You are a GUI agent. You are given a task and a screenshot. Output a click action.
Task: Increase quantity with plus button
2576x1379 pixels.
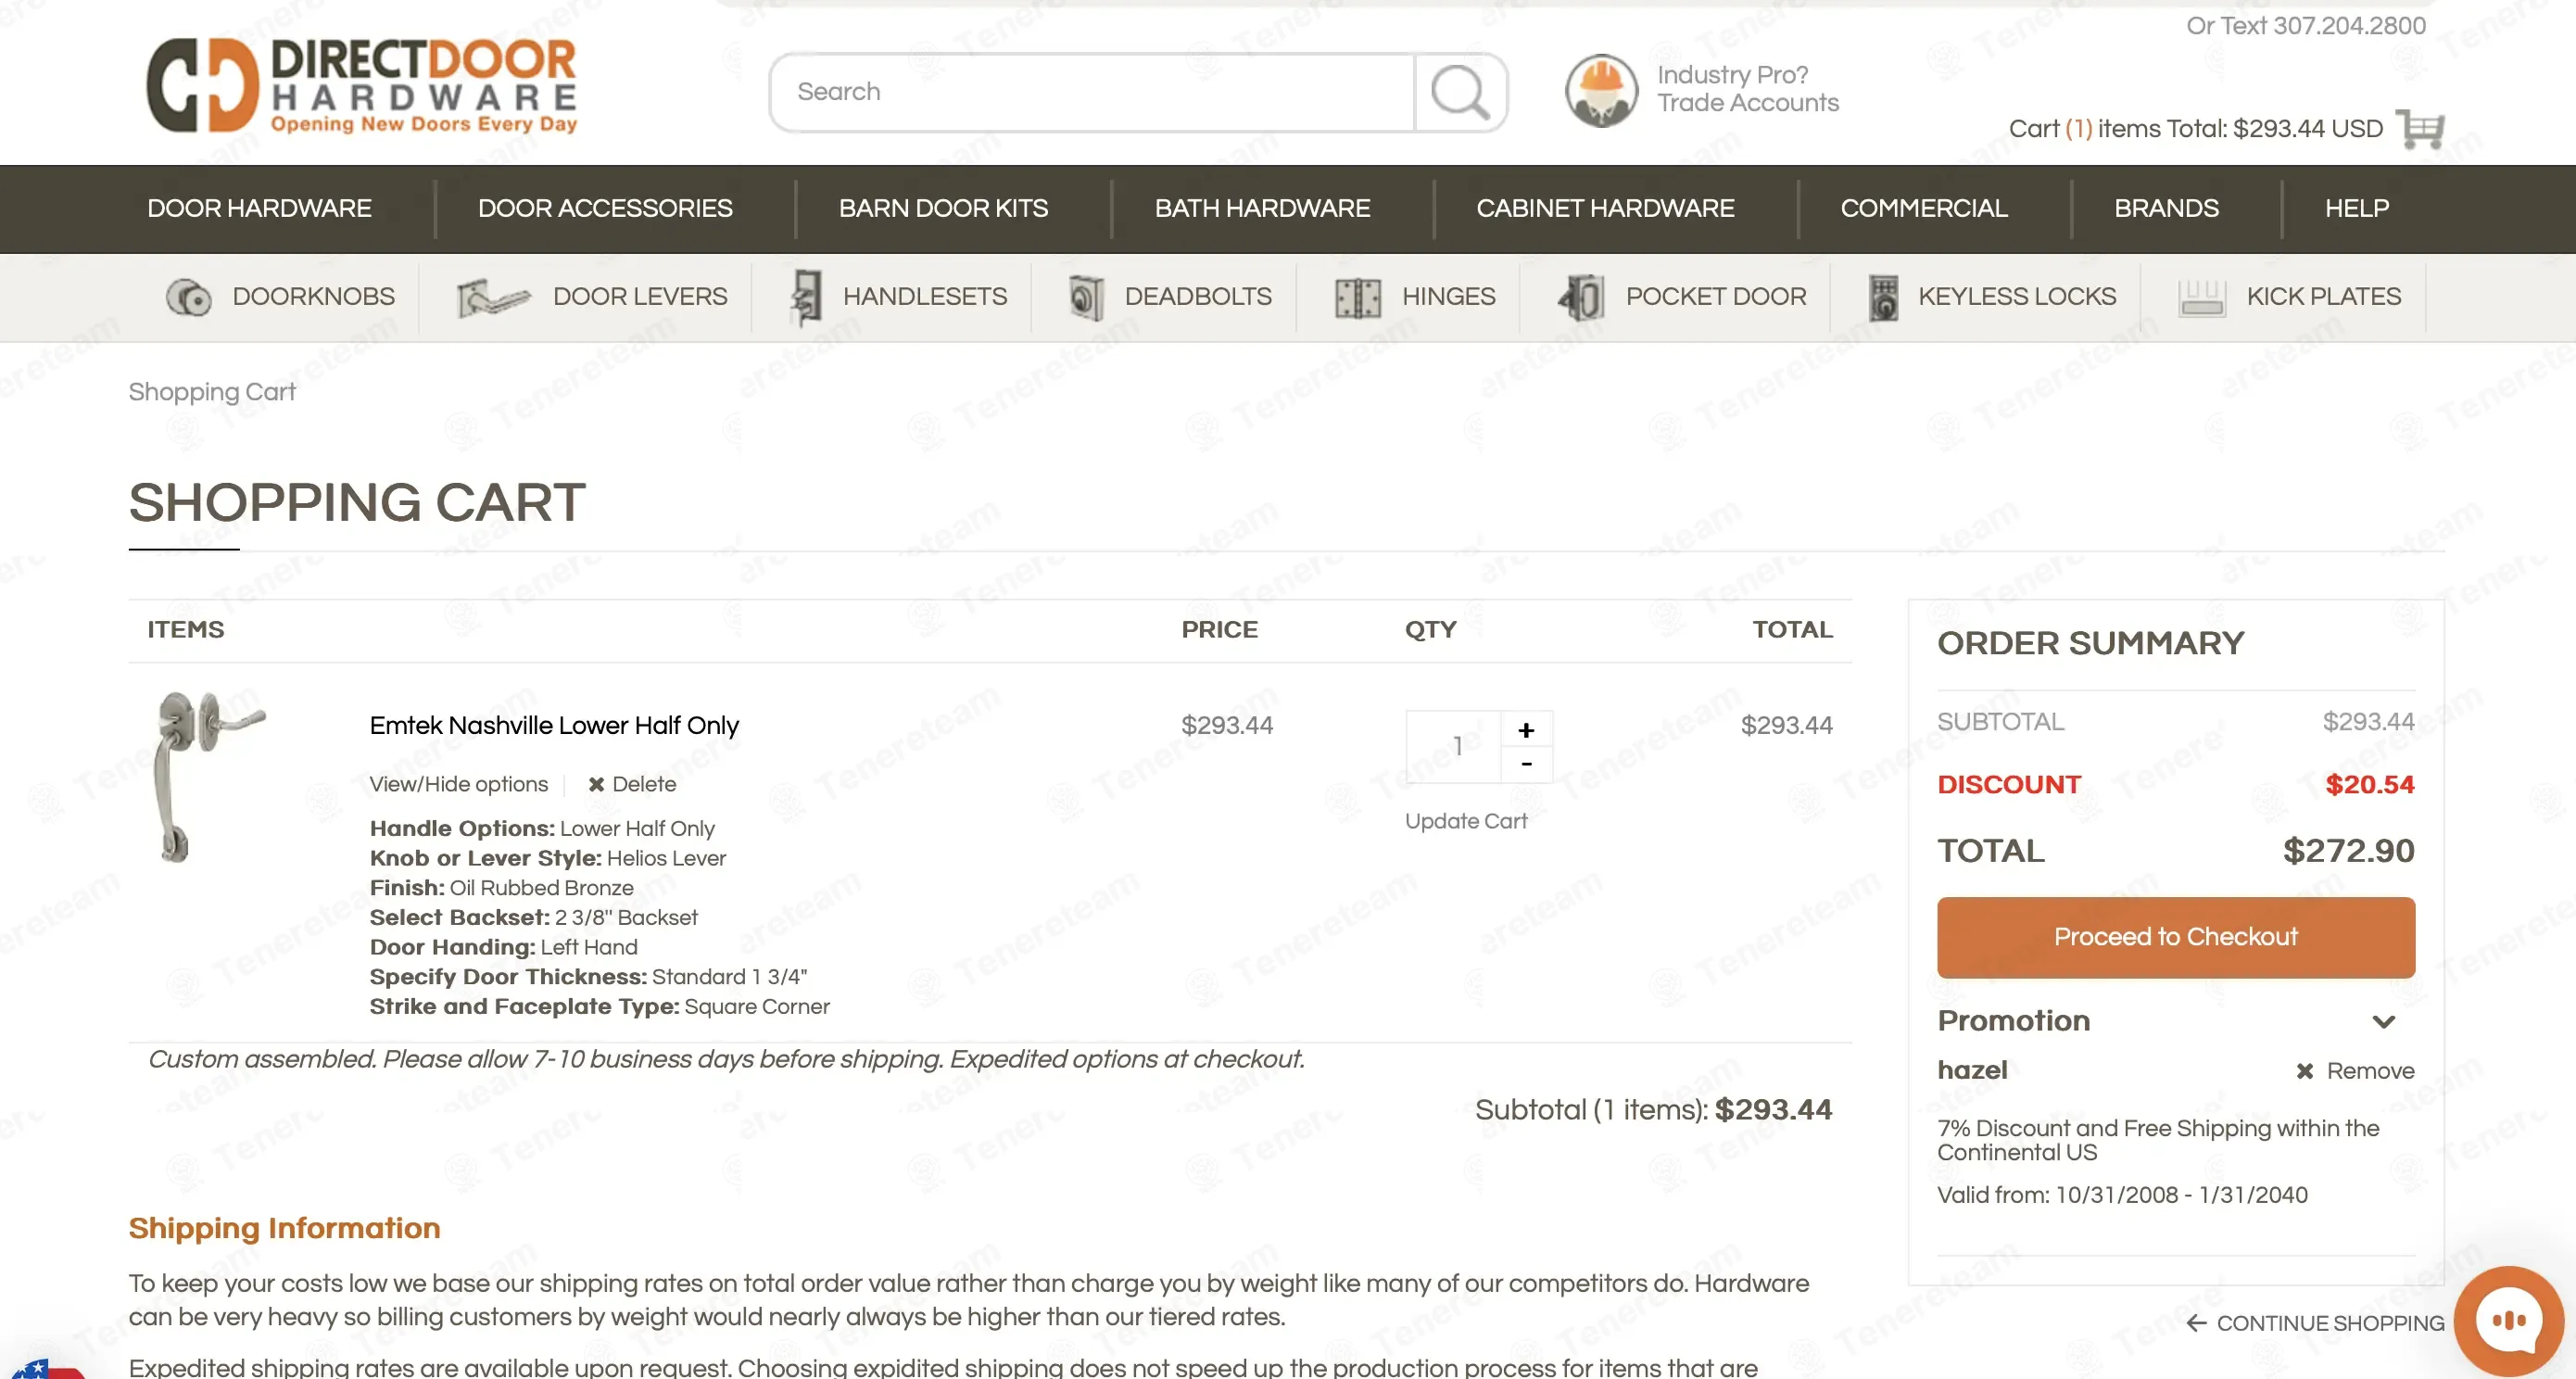point(1526,730)
